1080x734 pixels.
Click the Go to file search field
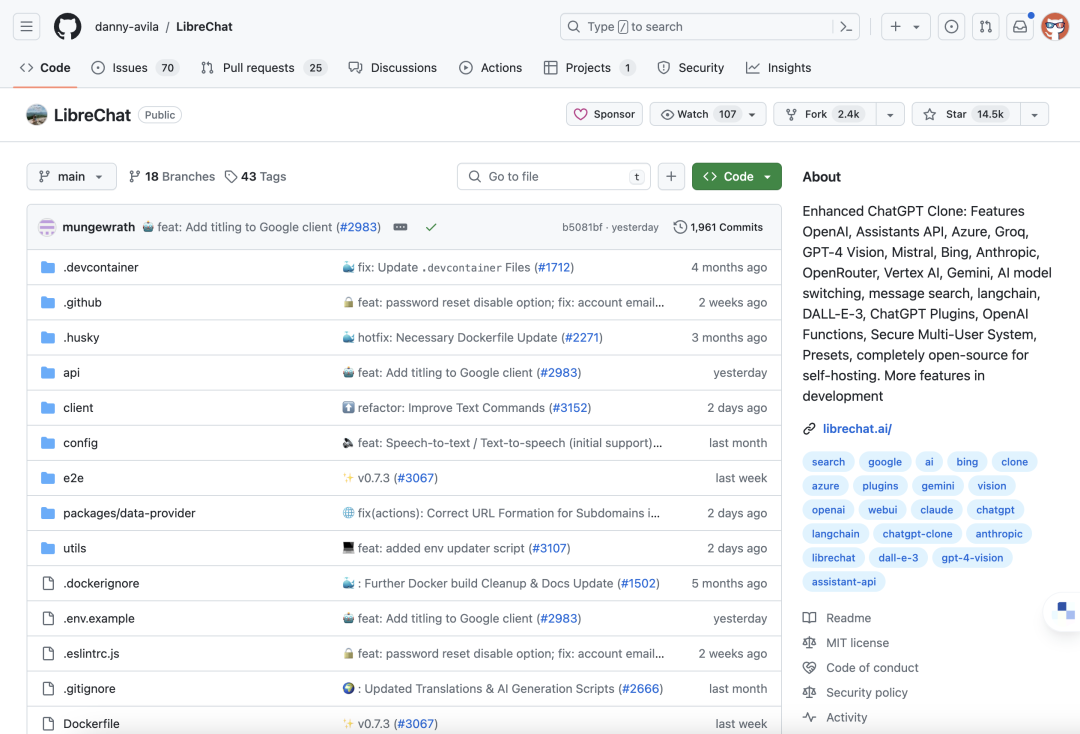(x=554, y=176)
